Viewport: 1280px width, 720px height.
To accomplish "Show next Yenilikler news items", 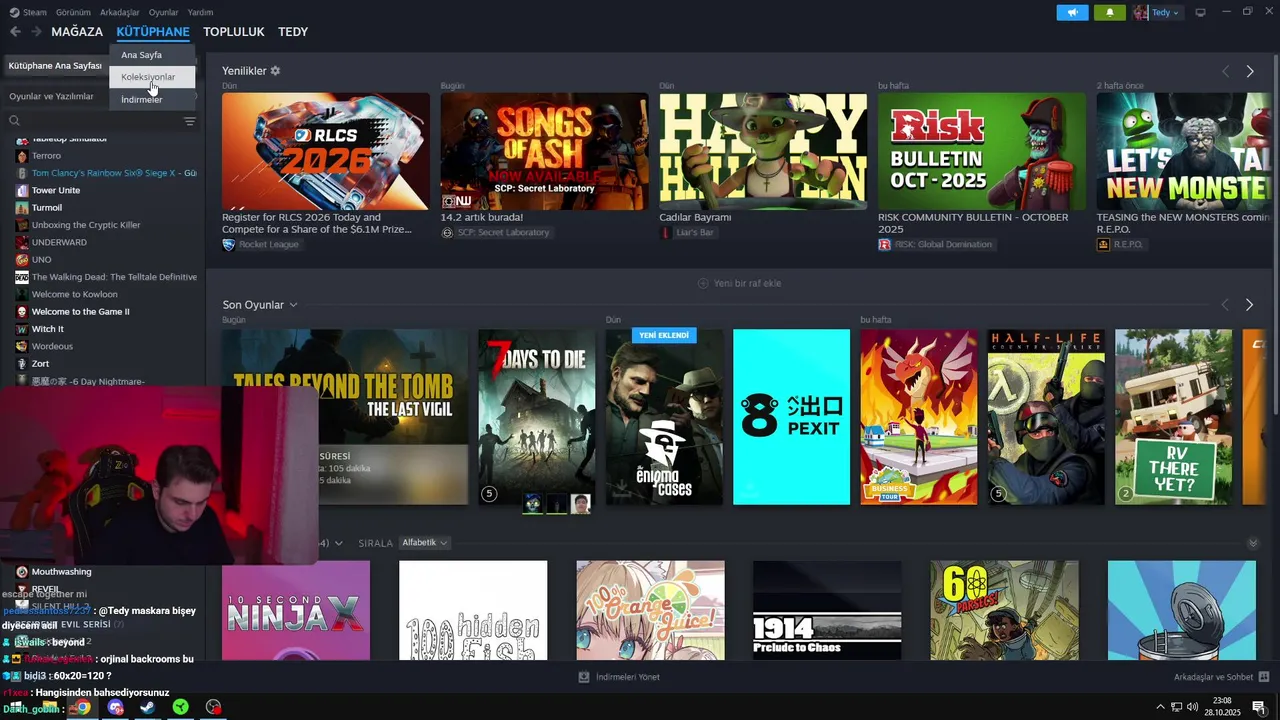I will tap(1249, 71).
